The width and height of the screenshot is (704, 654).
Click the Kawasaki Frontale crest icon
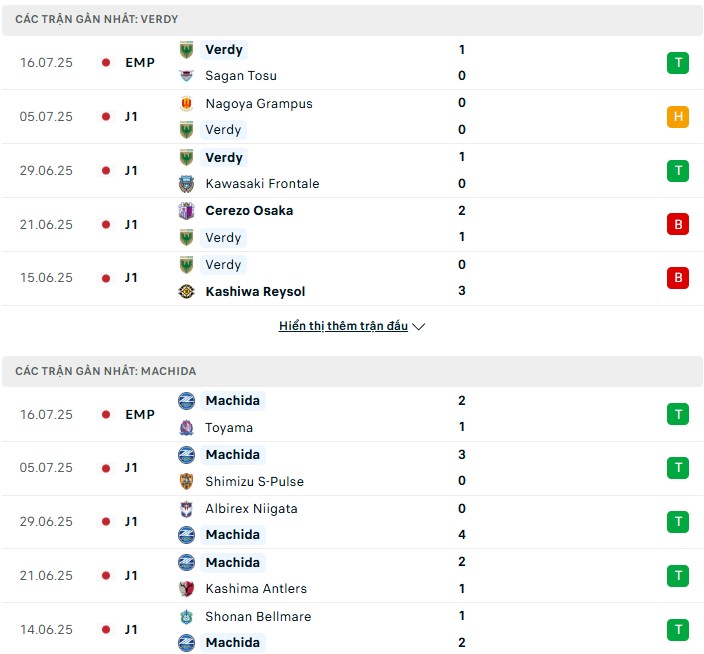186,184
